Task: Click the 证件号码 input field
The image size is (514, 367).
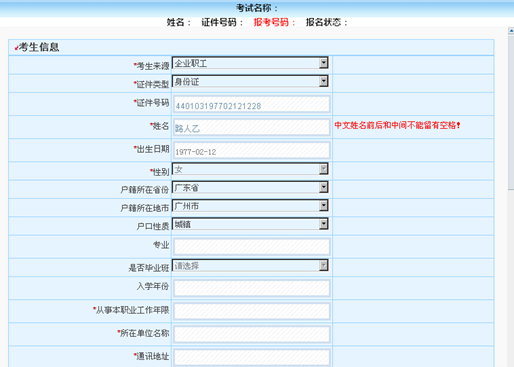Action: [x=252, y=104]
